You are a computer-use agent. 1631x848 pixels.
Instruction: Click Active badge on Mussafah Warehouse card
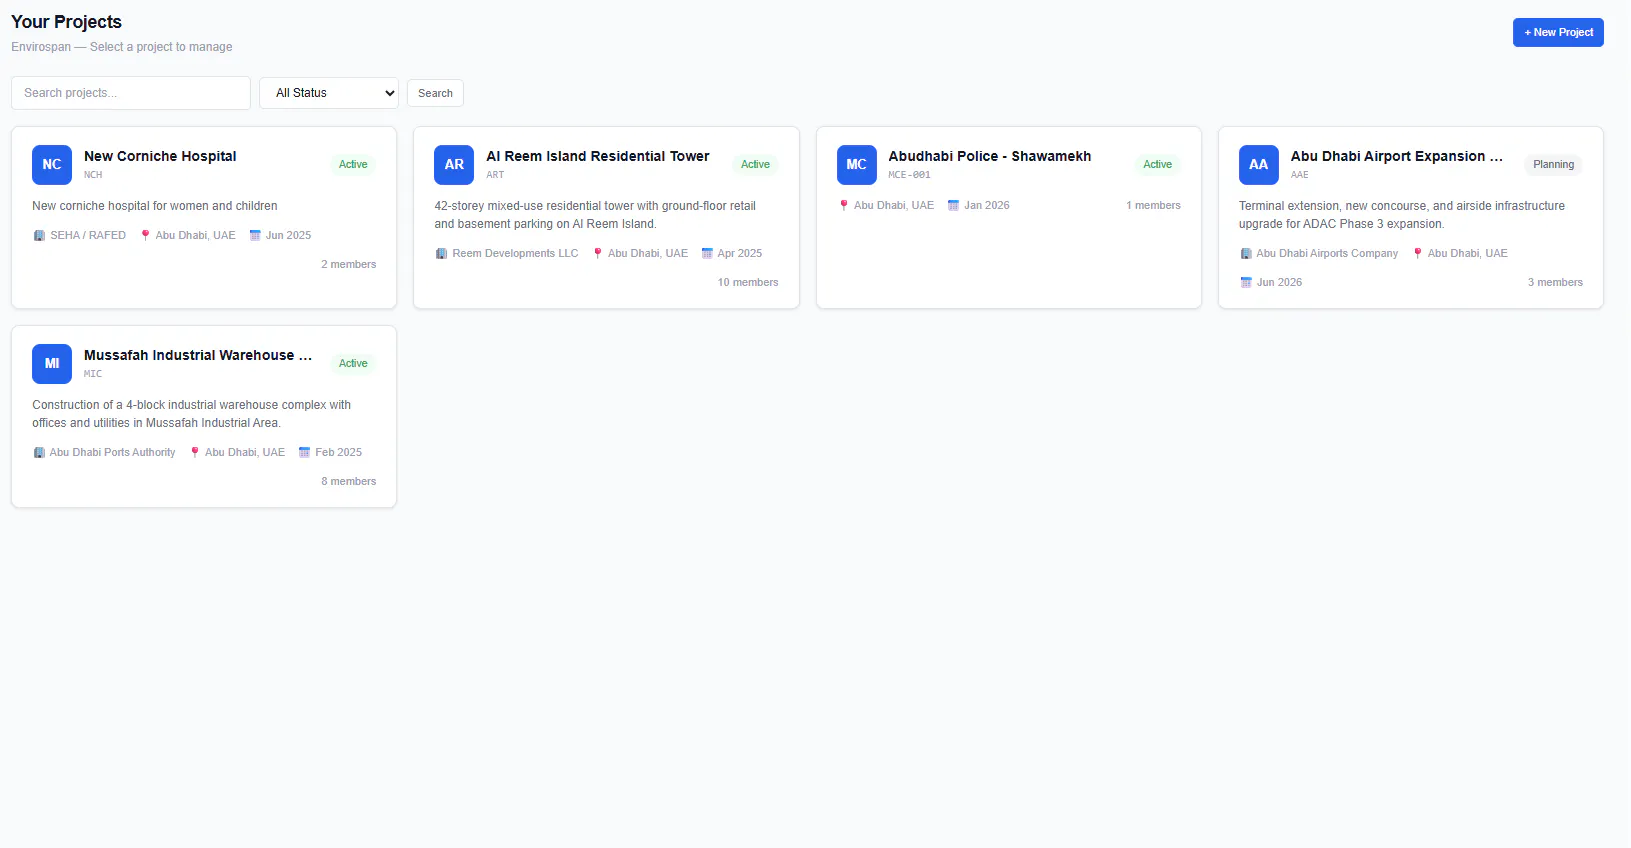tap(353, 364)
